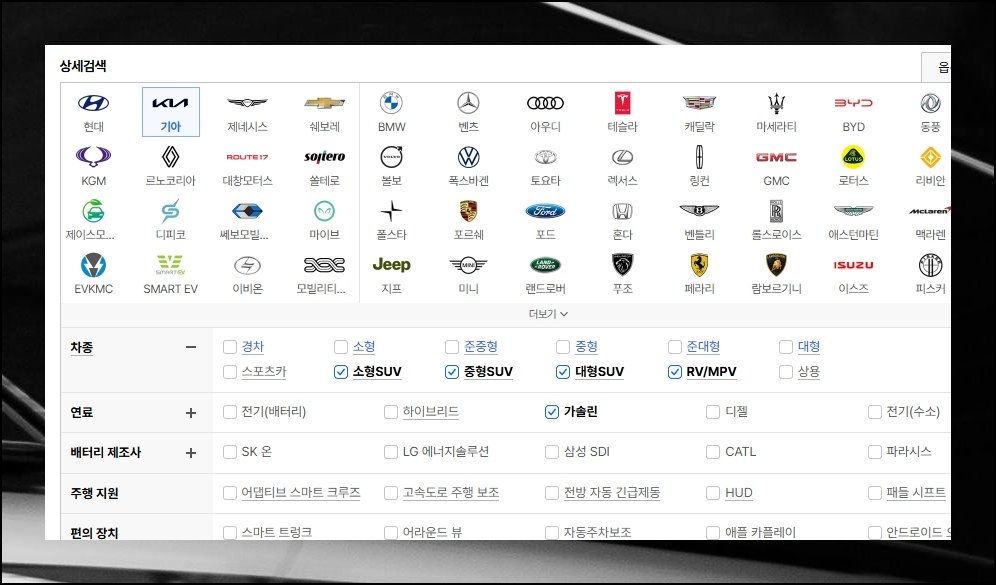The height and width of the screenshot is (585, 996).
Task: Select the Lotus (로터스) brand logo
Action: click(x=854, y=157)
